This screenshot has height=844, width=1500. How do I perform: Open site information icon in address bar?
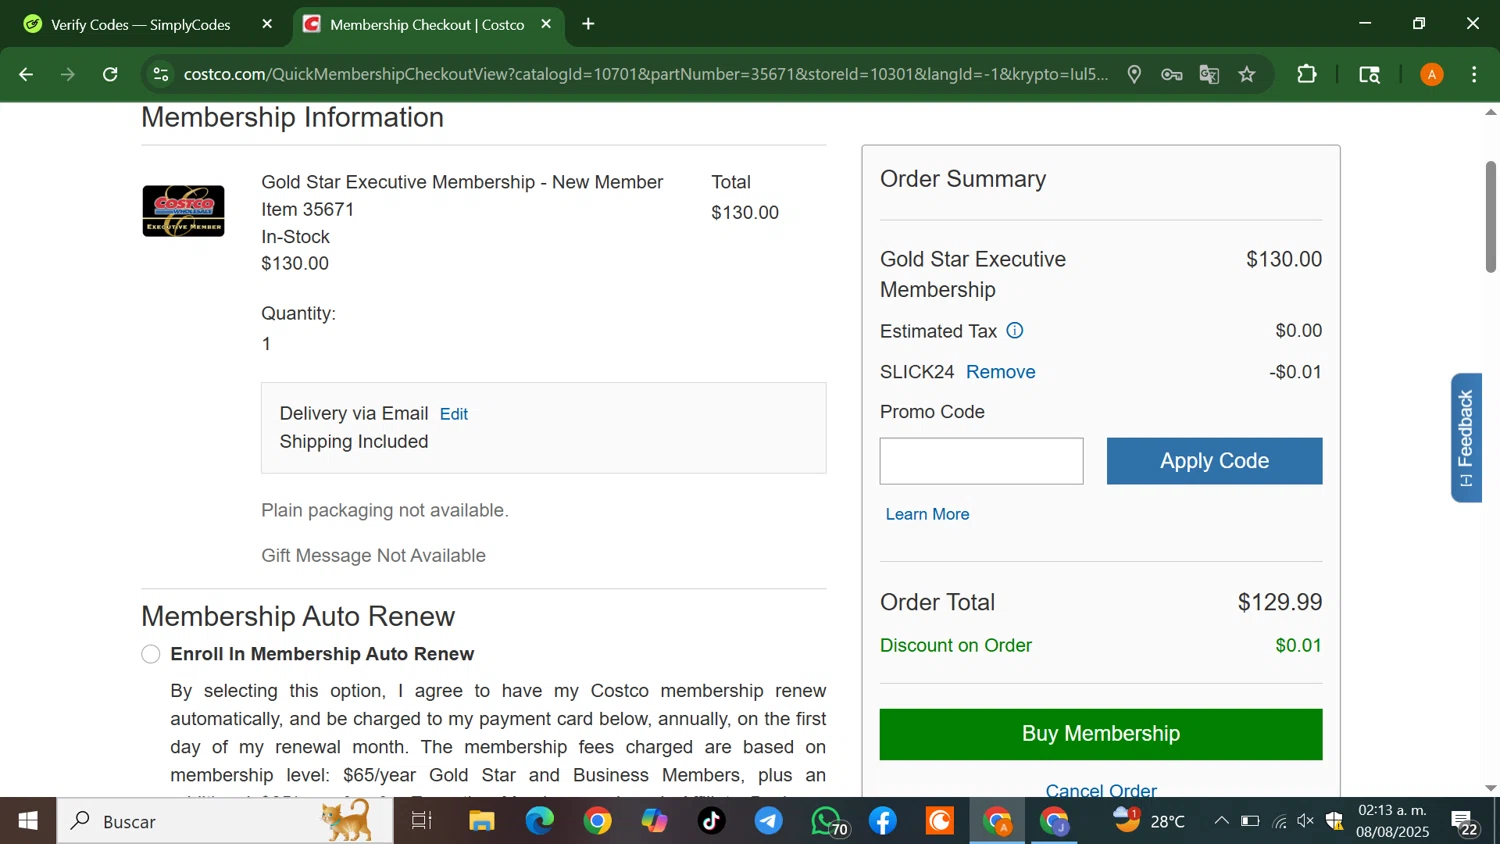[x=160, y=74]
